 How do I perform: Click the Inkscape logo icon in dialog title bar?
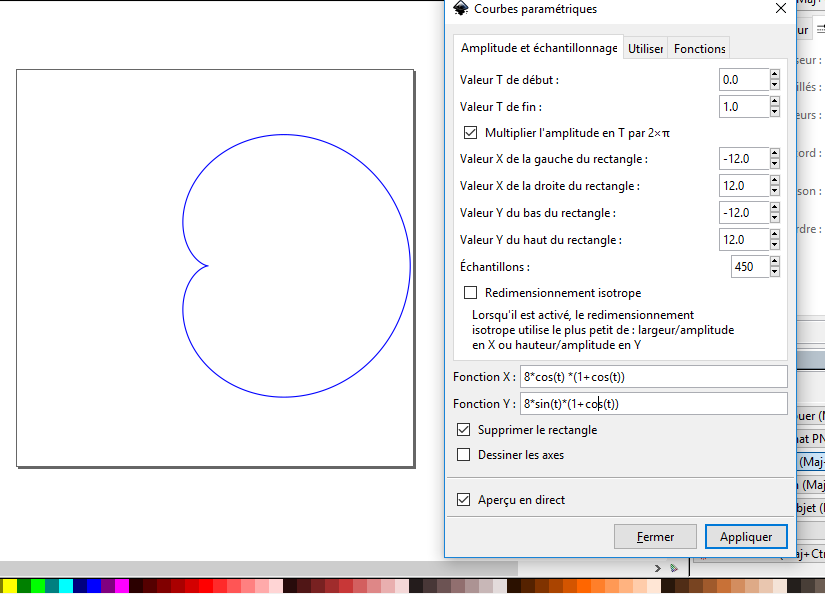(460, 8)
